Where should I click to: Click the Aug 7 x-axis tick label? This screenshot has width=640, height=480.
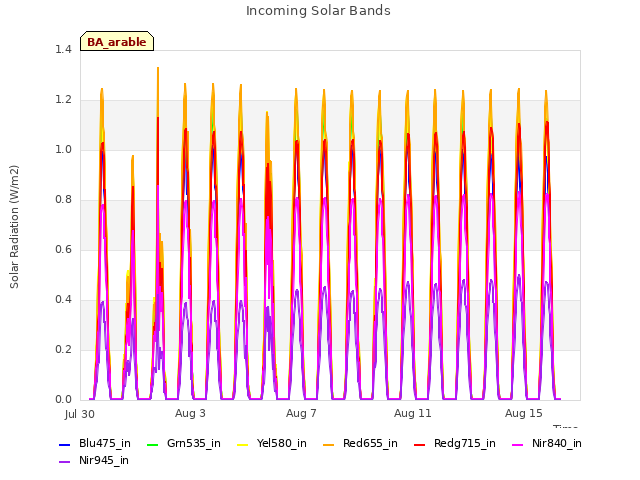click(301, 413)
